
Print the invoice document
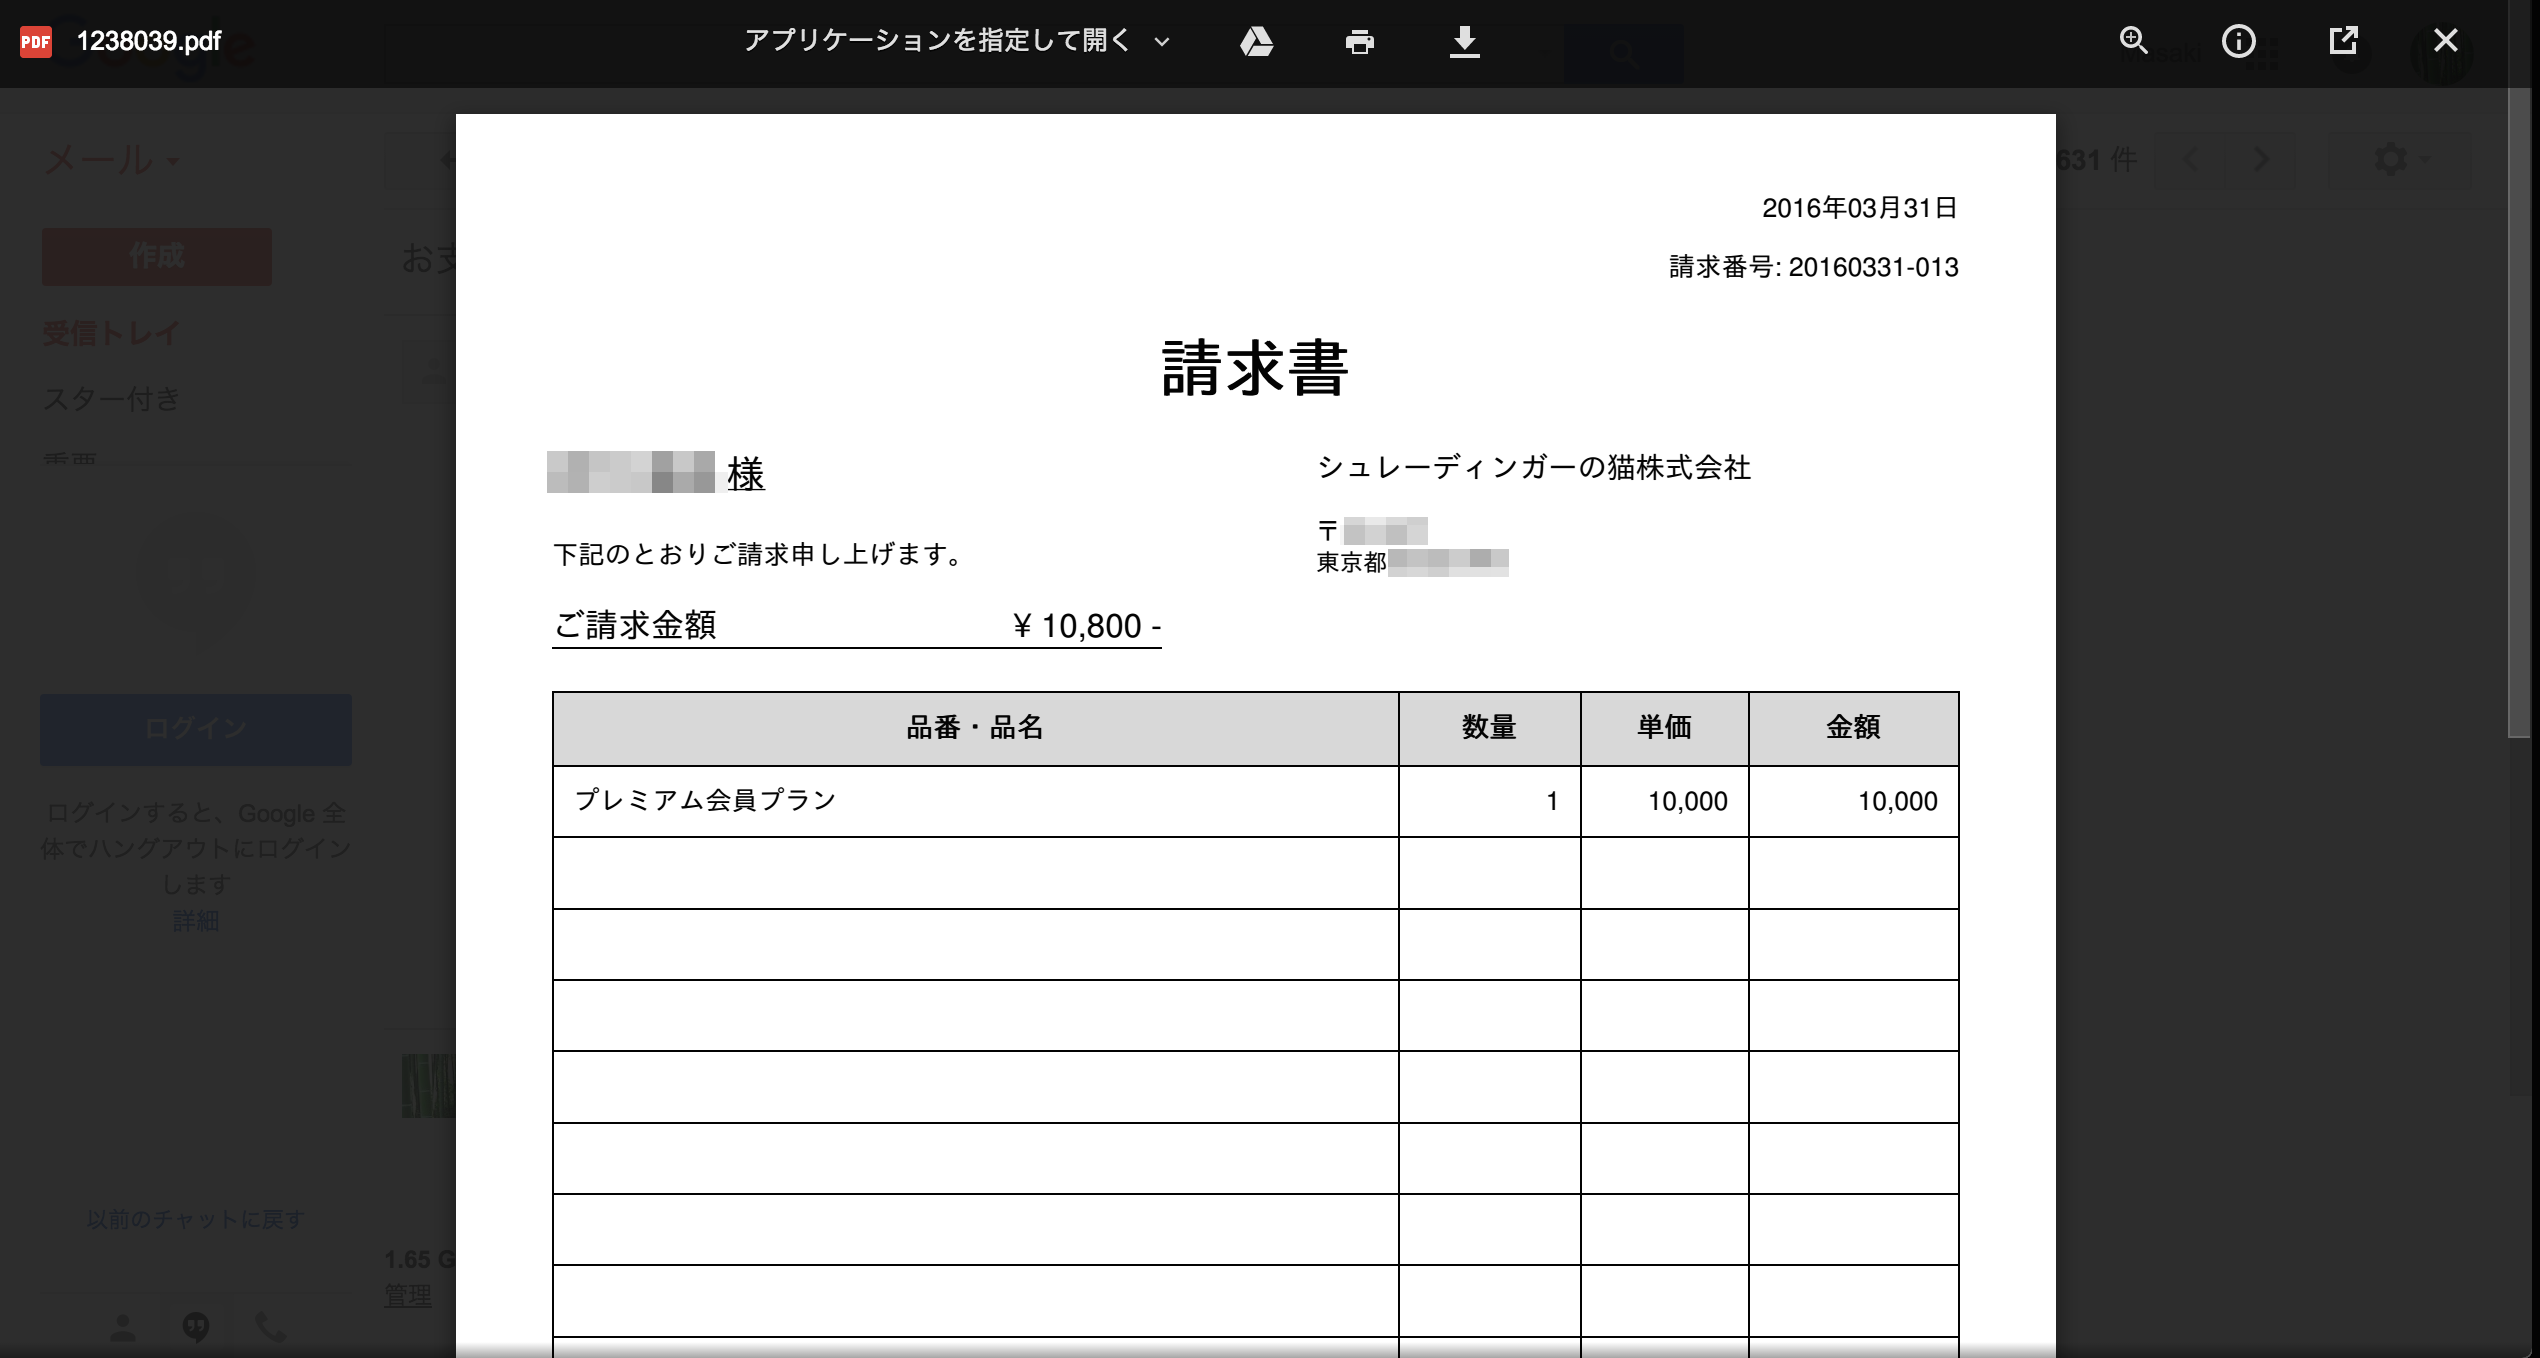point(1360,41)
